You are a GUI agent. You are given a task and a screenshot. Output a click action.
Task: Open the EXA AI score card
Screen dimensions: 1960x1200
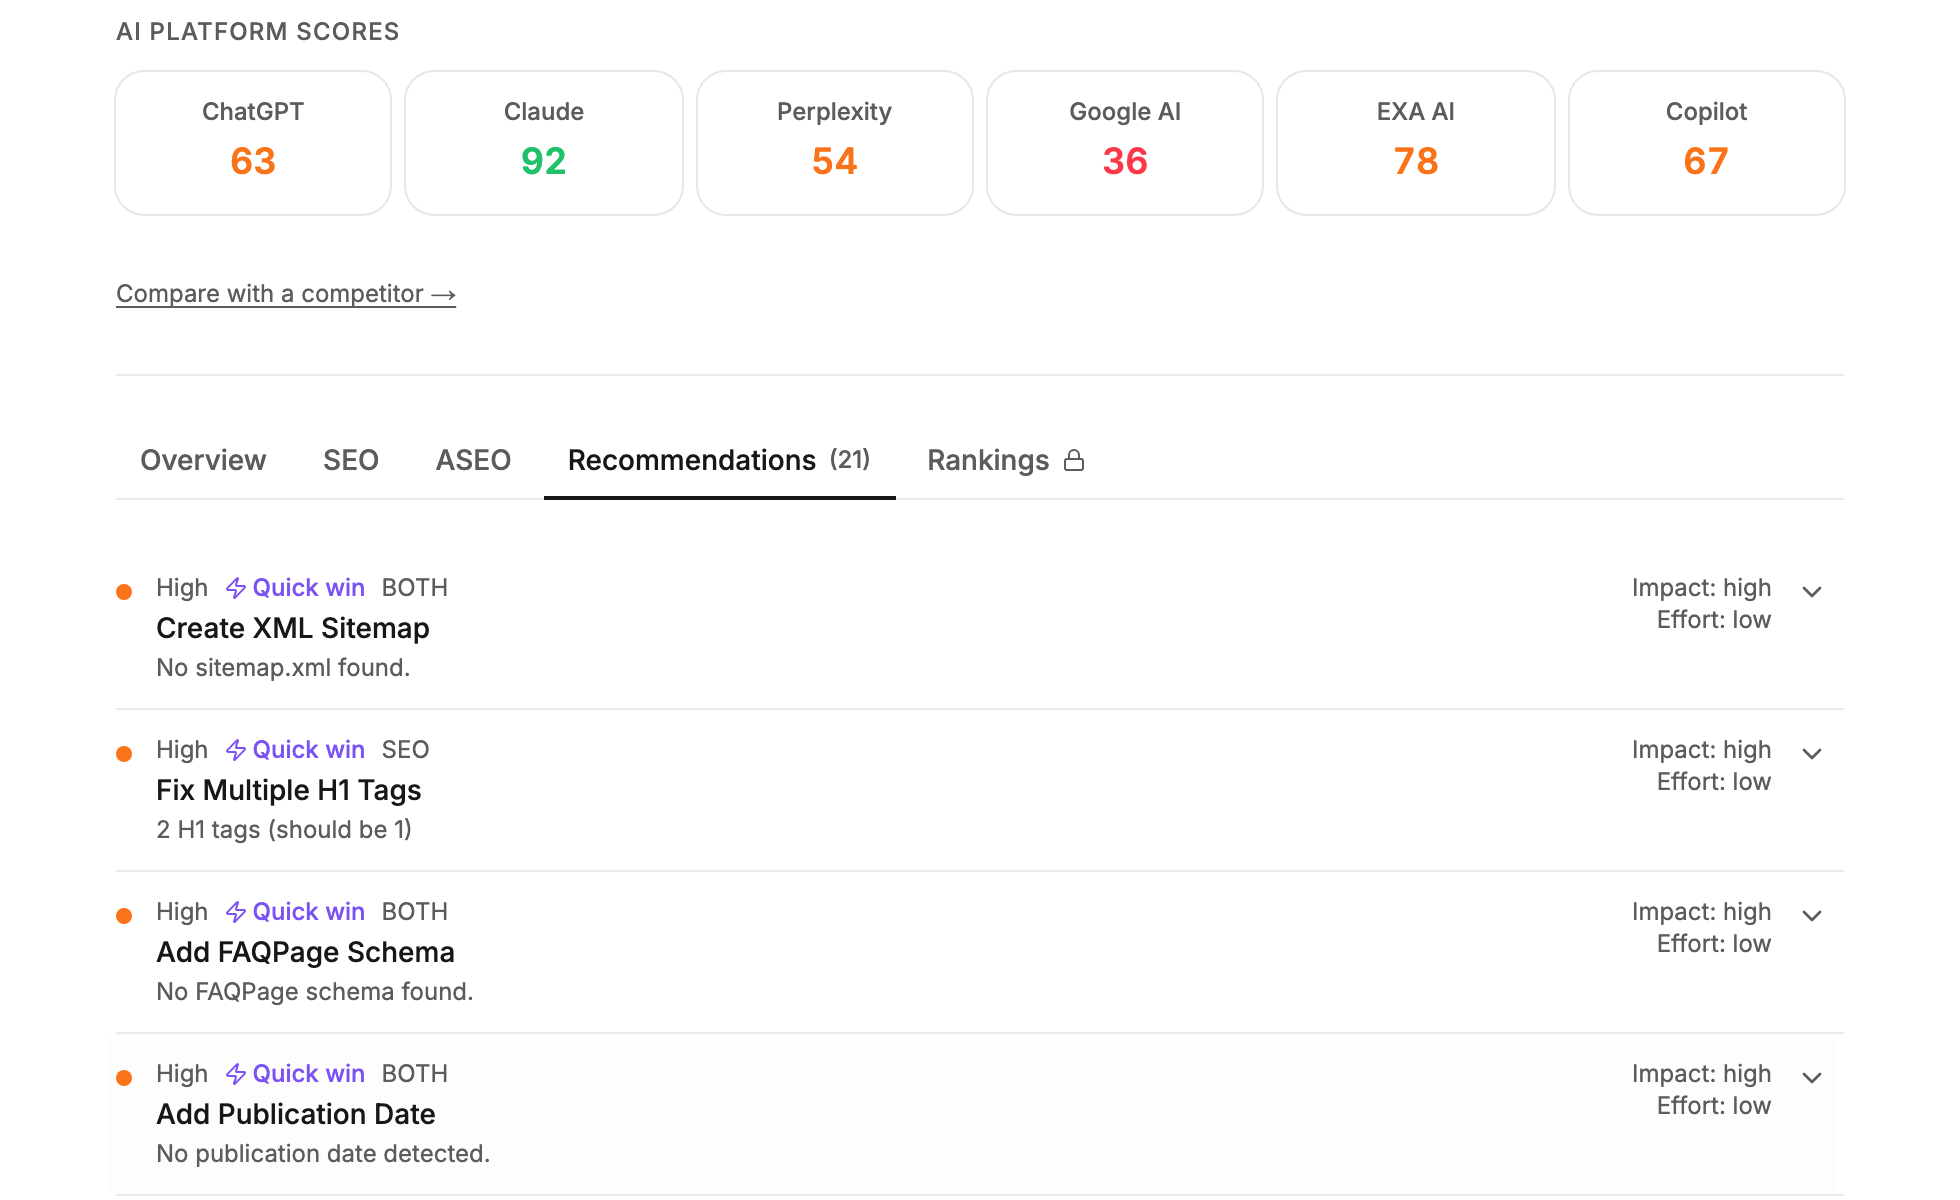1416,142
